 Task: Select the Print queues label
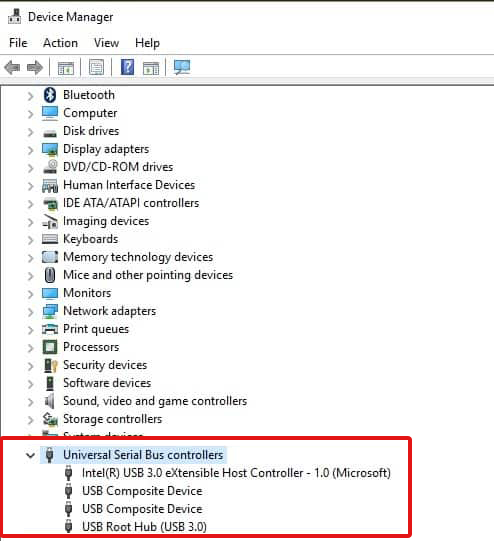(x=96, y=329)
